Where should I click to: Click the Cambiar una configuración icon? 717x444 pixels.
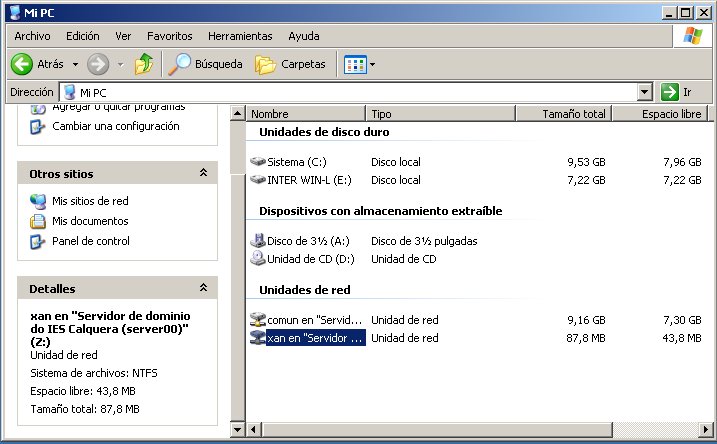coord(38,127)
